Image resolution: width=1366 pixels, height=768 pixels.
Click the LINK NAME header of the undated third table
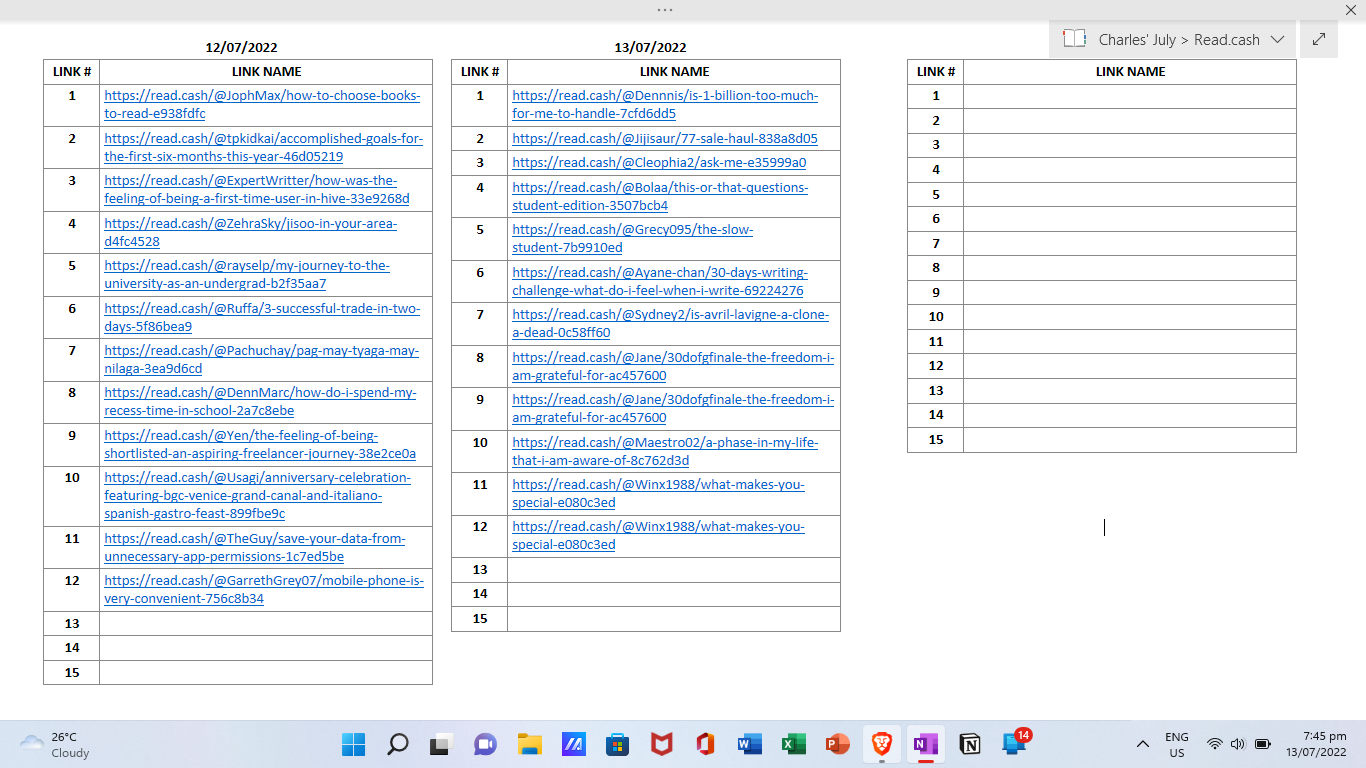coord(1130,71)
